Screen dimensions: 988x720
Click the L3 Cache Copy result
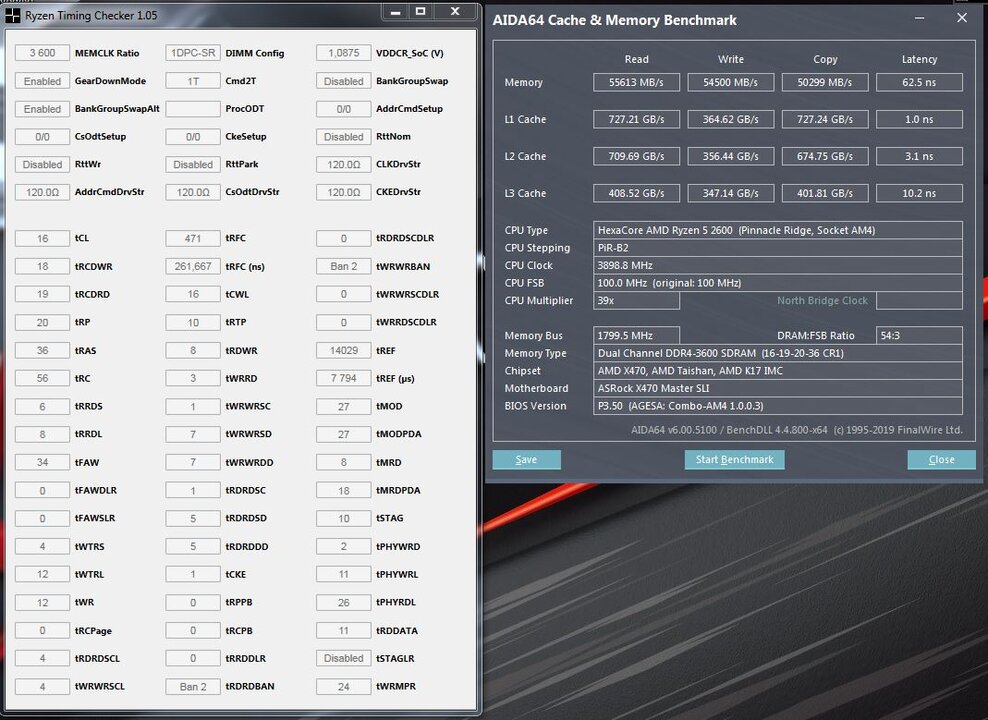point(825,193)
